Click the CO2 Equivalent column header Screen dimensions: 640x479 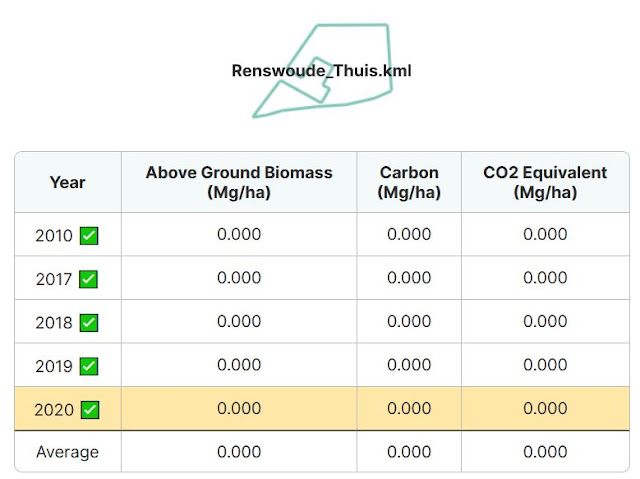pos(545,182)
